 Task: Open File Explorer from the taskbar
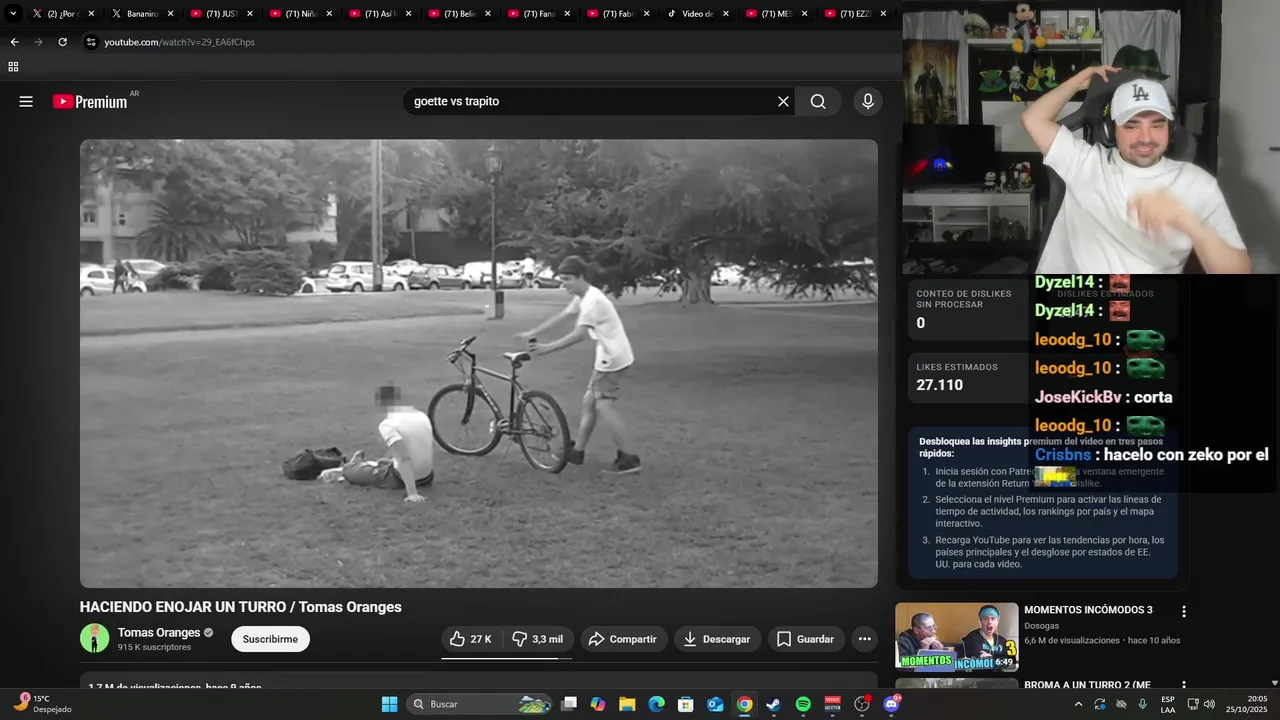pyautogui.click(x=627, y=704)
